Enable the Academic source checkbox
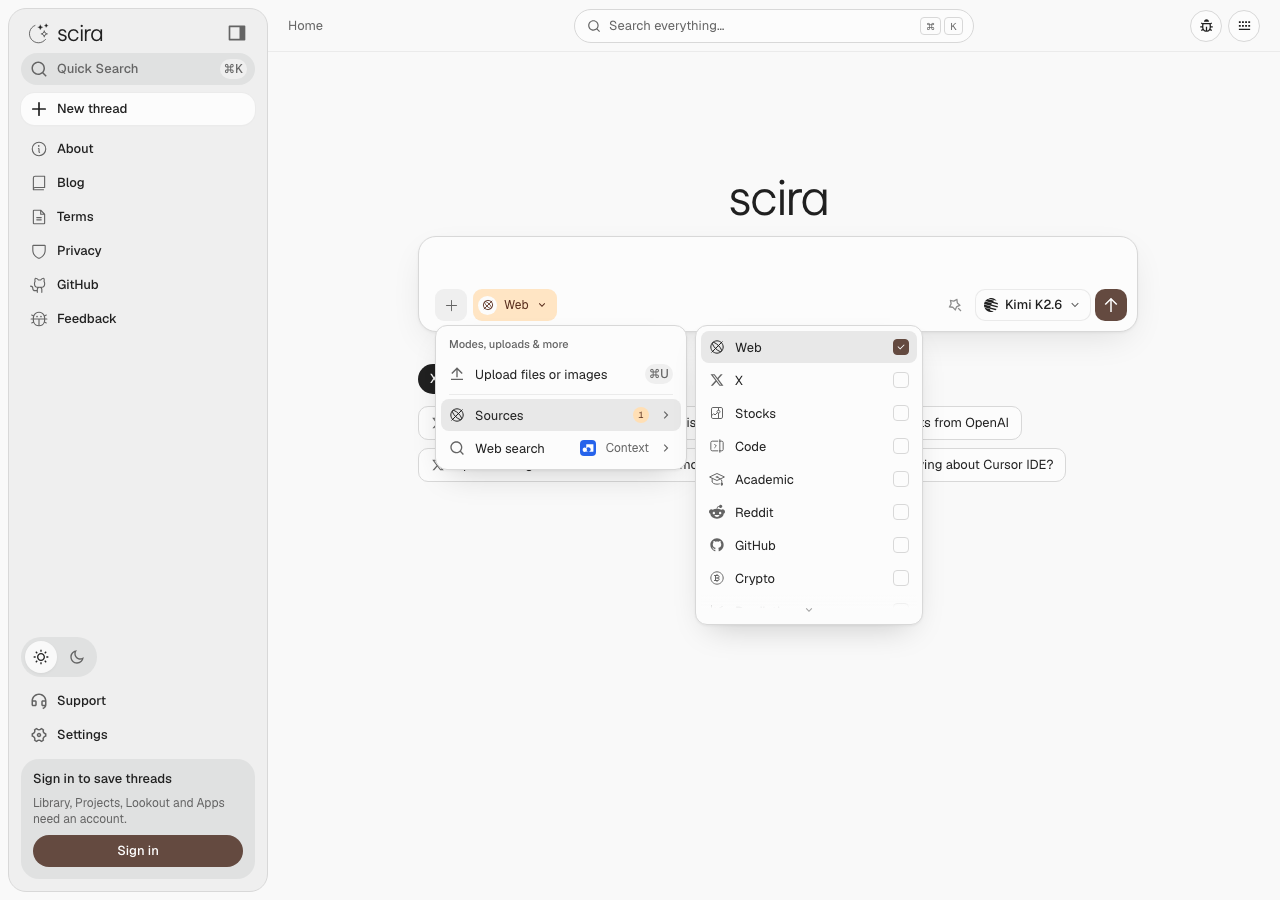 click(x=901, y=479)
